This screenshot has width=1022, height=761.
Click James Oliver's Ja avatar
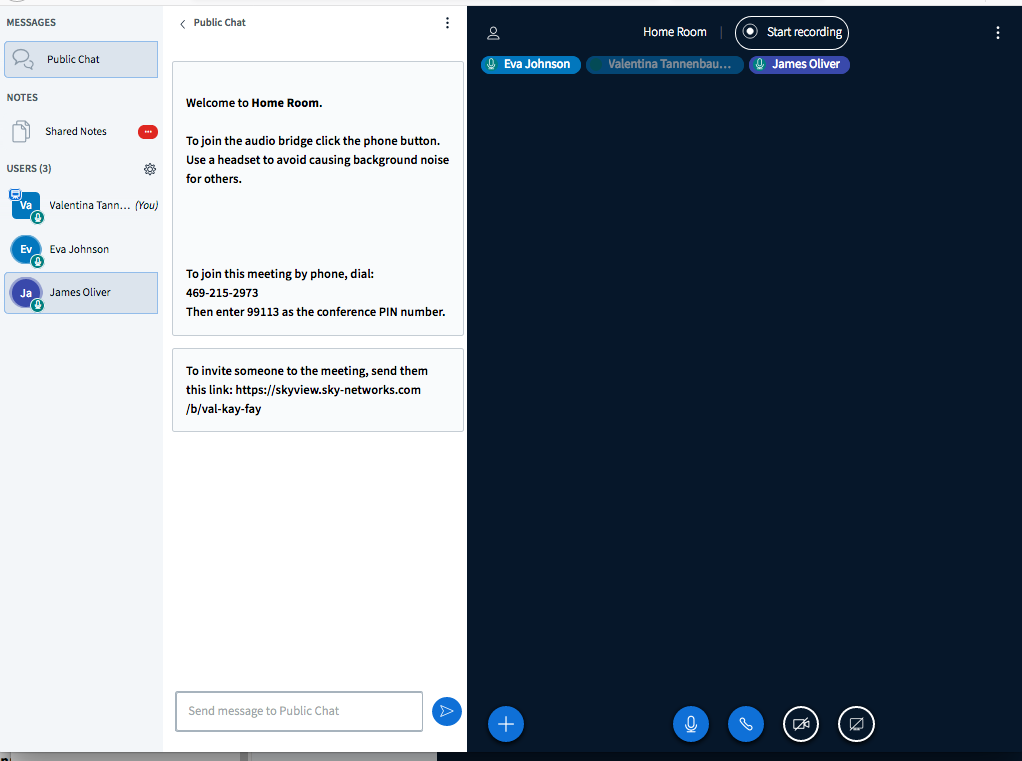pyautogui.click(x=26, y=293)
